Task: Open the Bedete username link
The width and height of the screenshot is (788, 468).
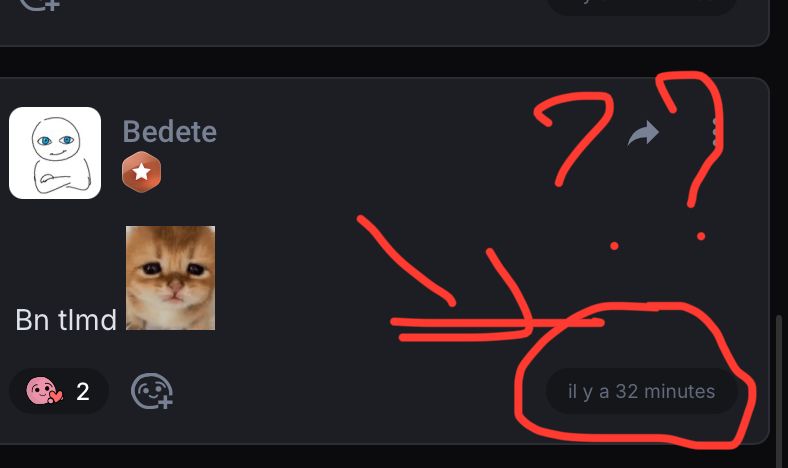Action: click(x=169, y=132)
